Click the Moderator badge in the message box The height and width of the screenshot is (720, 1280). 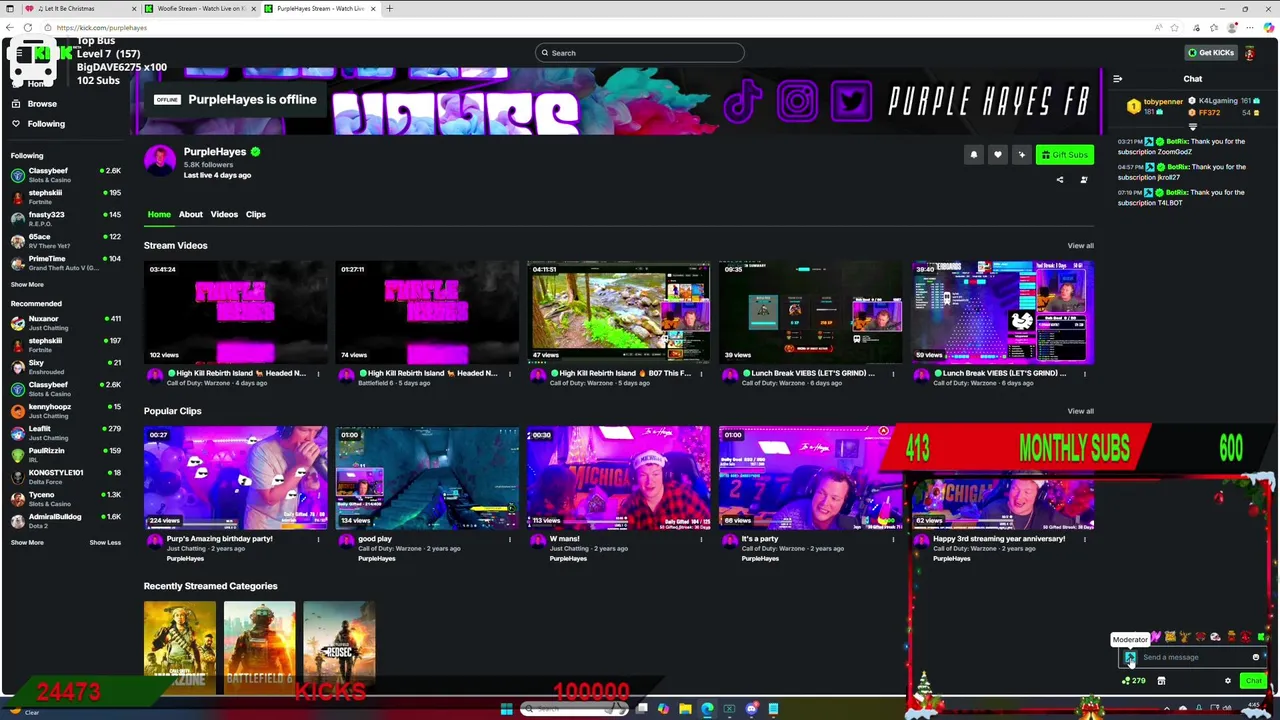1130,657
